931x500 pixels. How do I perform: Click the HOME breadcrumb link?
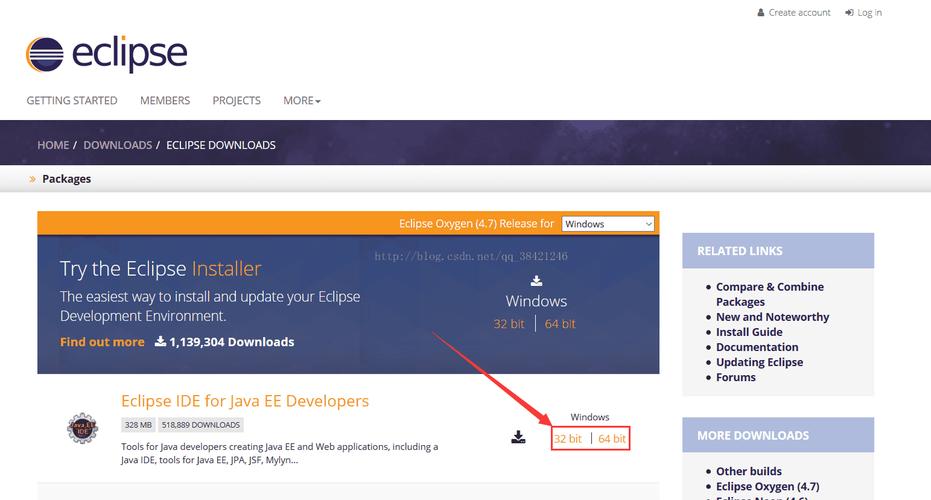(53, 145)
